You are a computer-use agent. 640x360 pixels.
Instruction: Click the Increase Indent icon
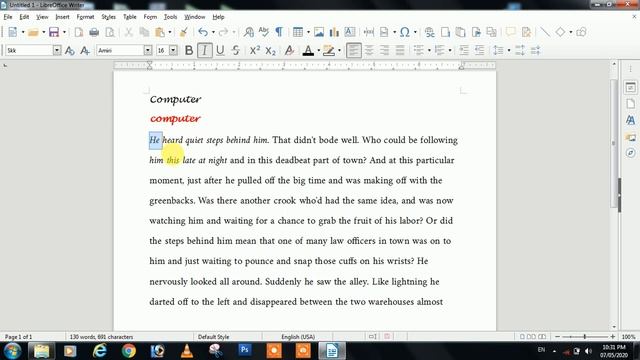[x=464, y=50]
